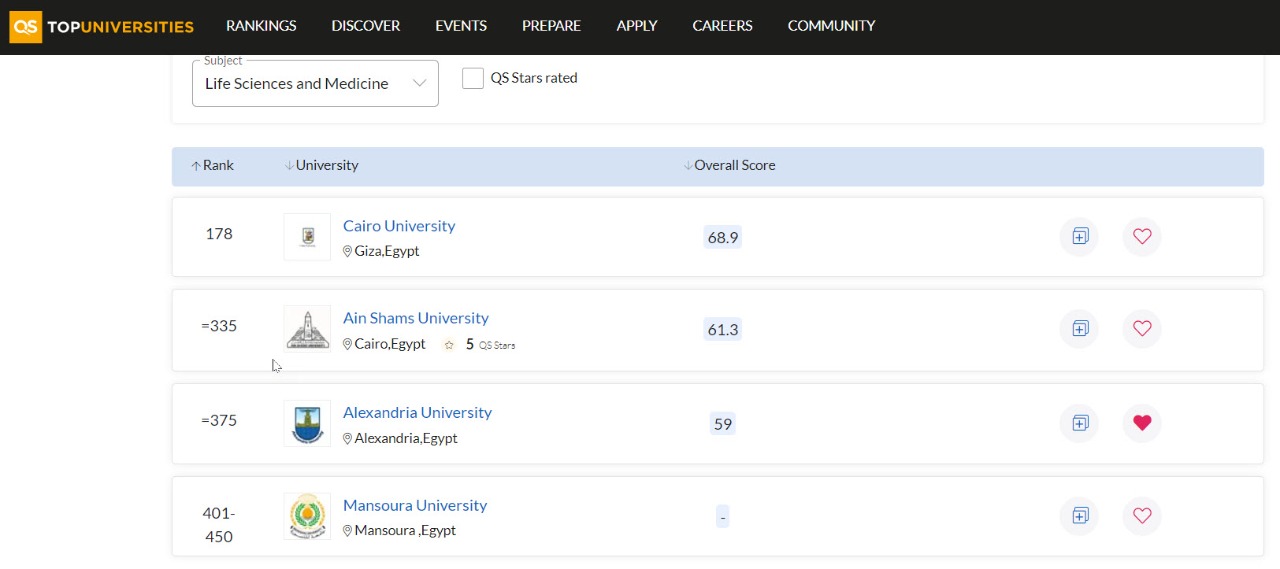Click the QS TopUniversities logo

pos(101,27)
